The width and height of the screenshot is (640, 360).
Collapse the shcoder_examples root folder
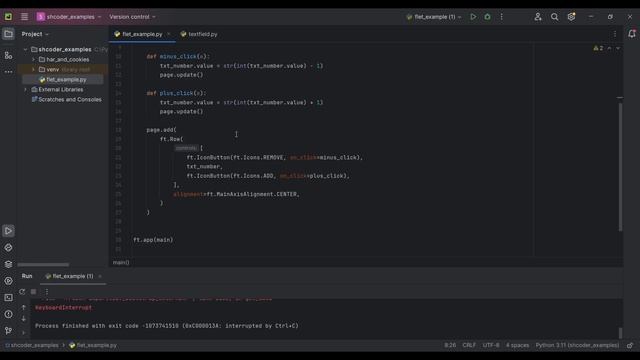pyautogui.click(x=25, y=49)
